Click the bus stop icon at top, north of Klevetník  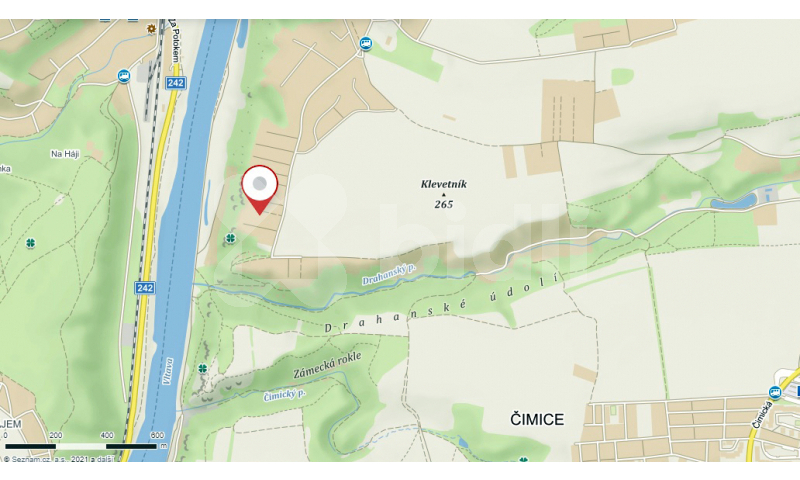(365, 43)
